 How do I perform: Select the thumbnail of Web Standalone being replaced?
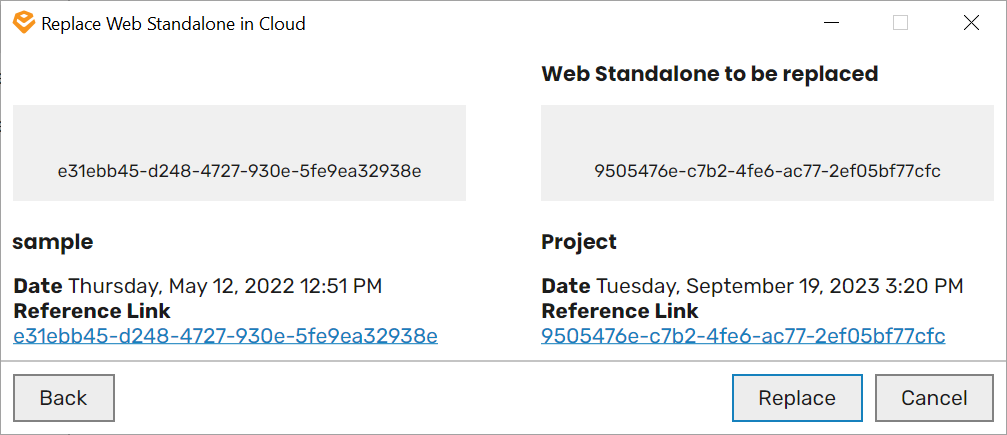click(x=767, y=153)
